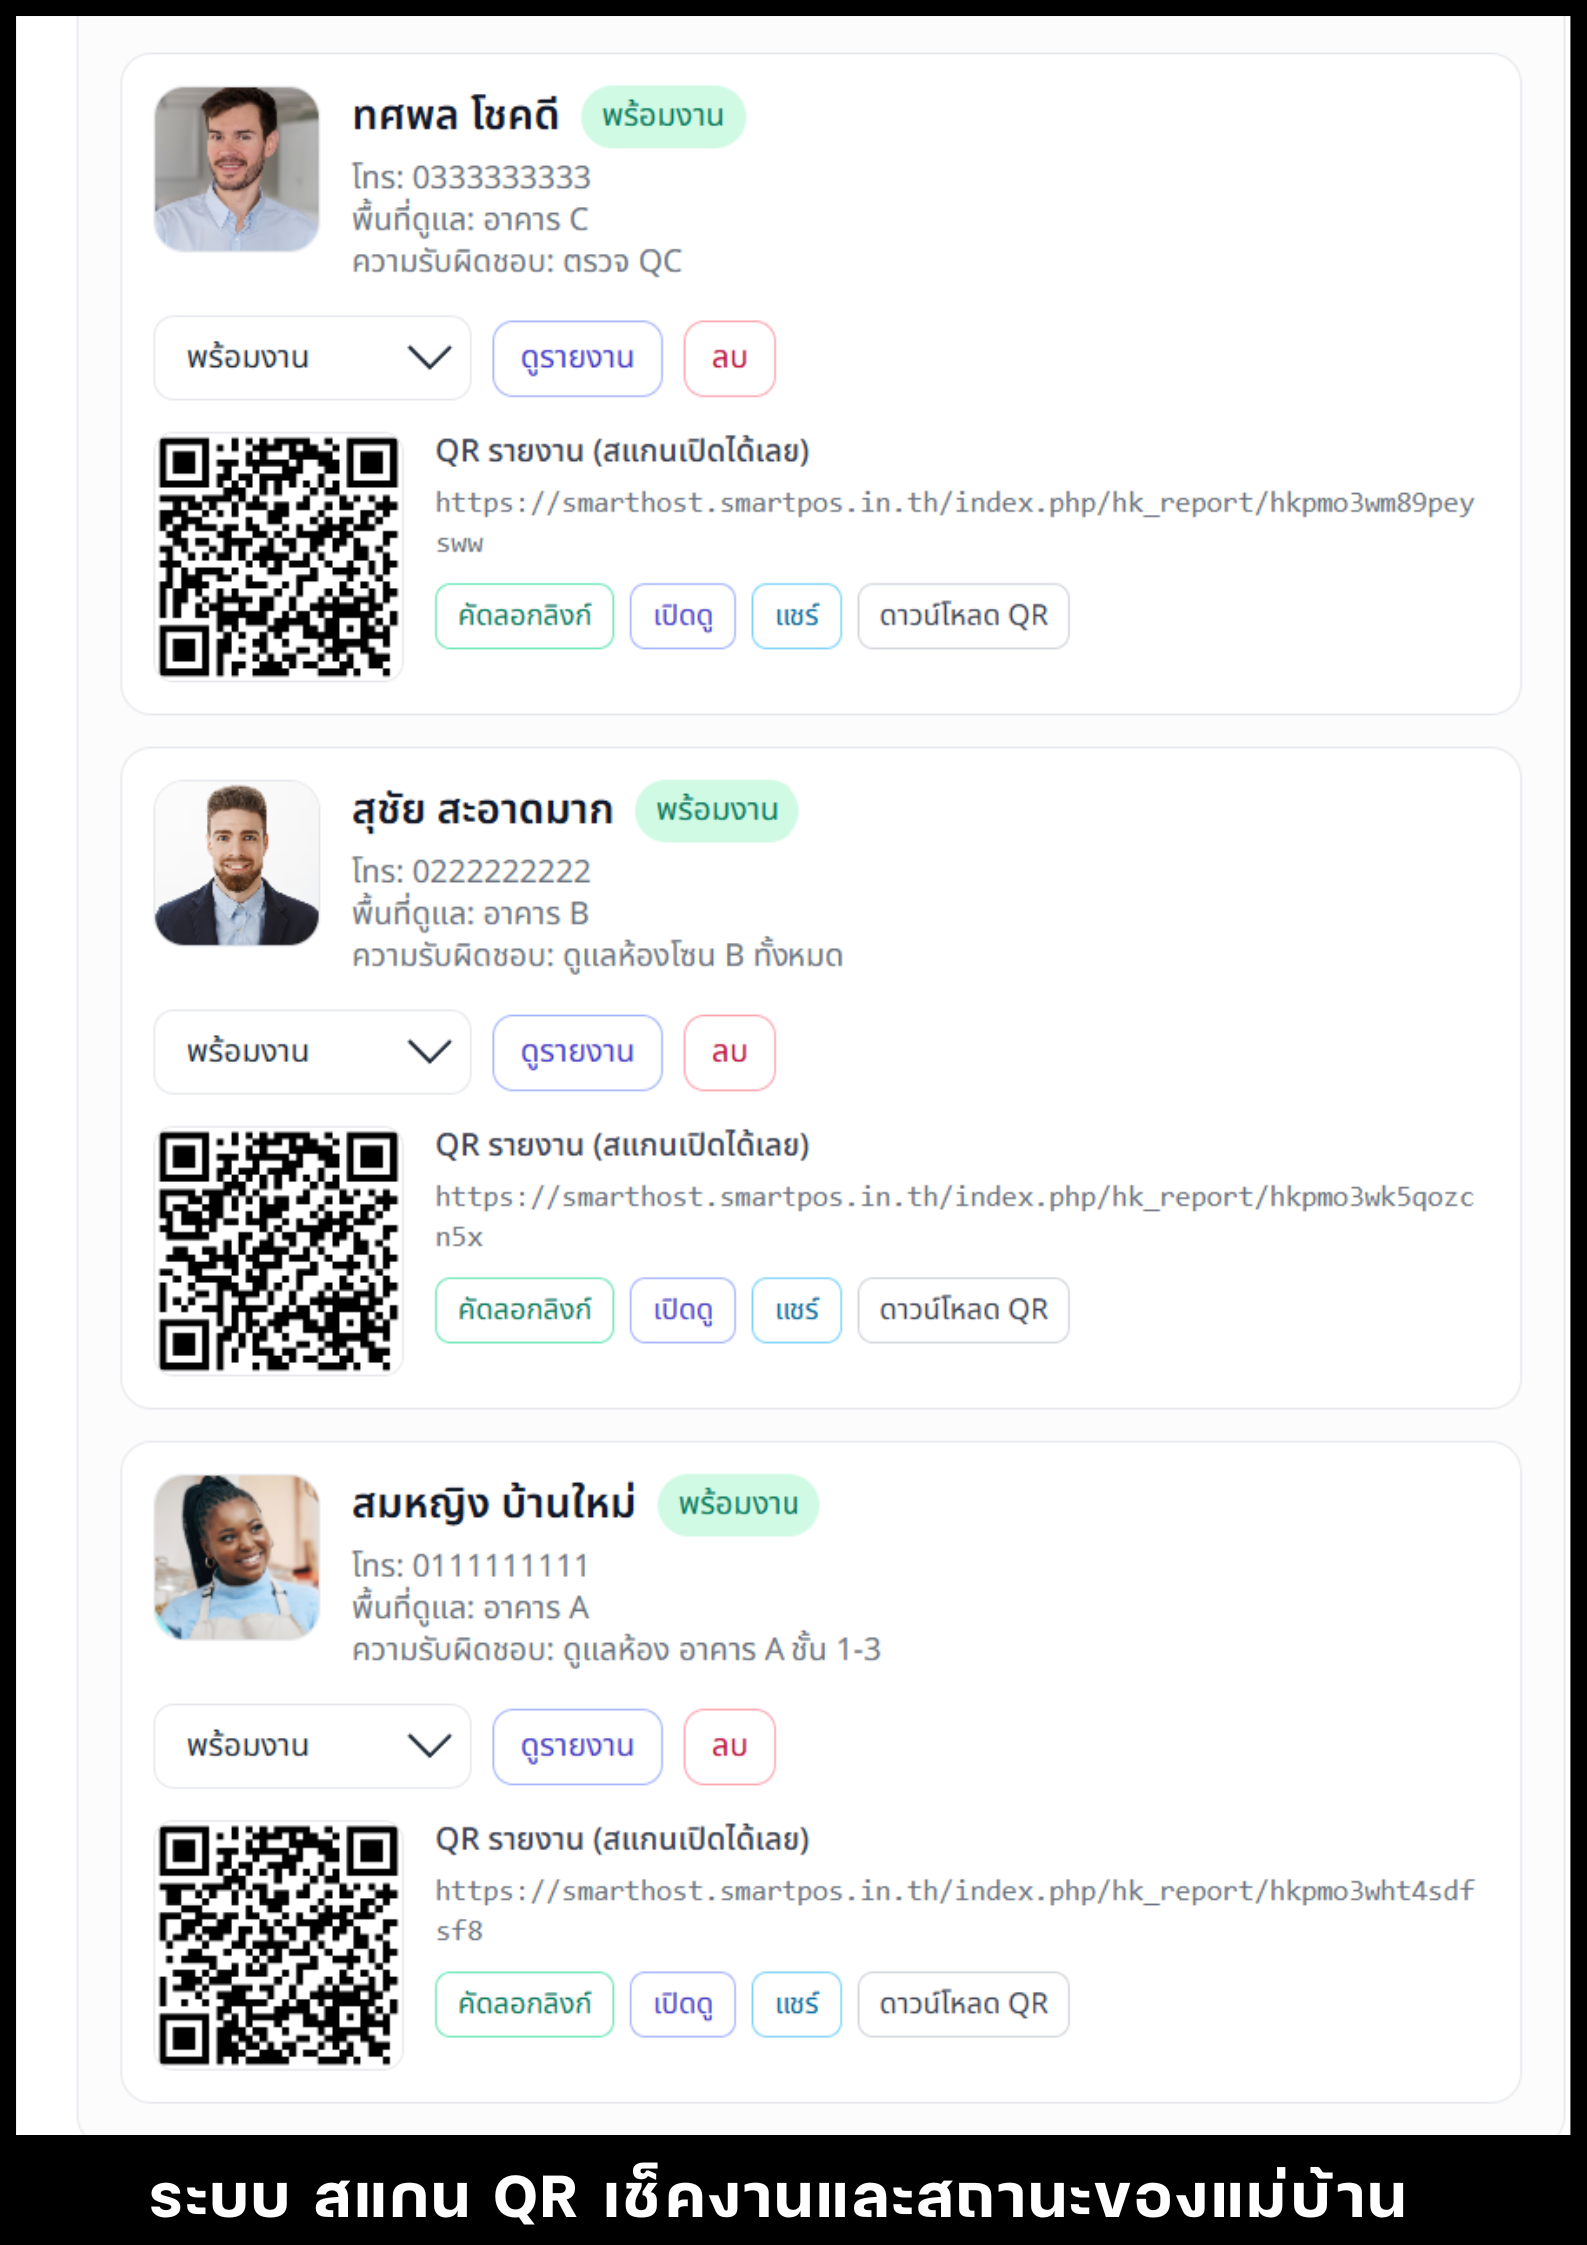Click profile photo of ทศพล โชคดี

(x=237, y=169)
